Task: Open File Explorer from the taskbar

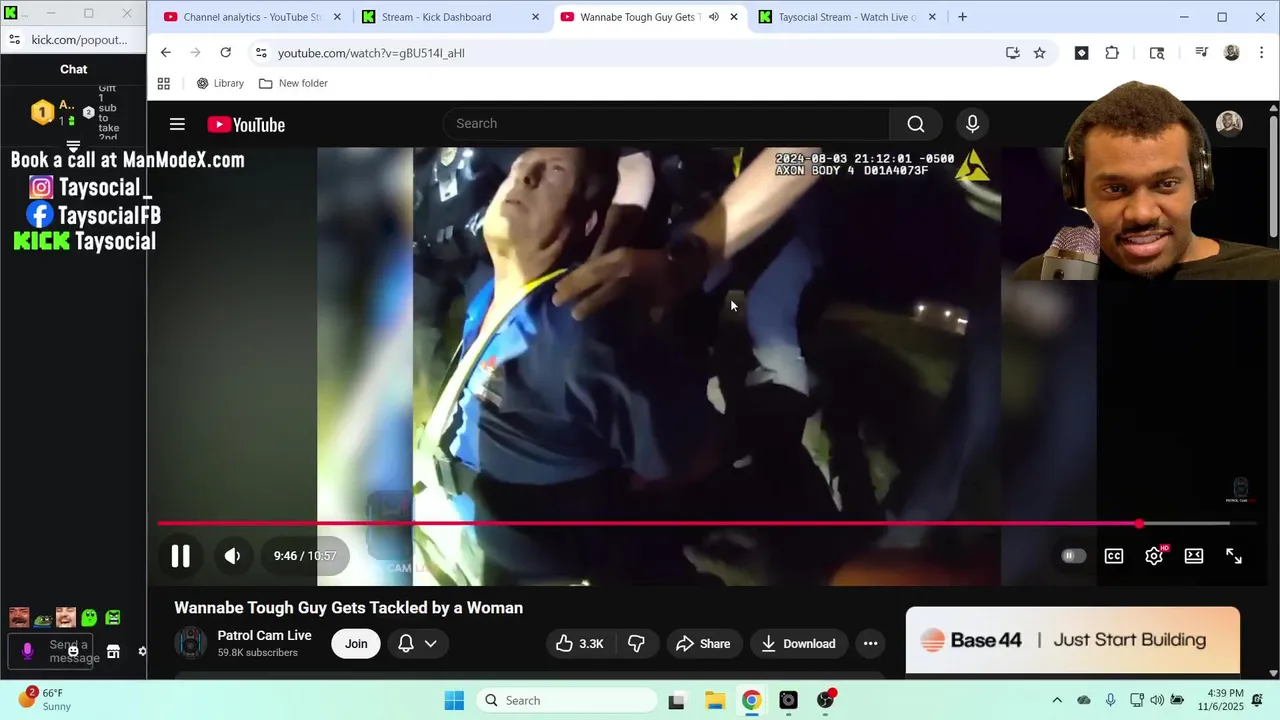Action: [x=714, y=700]
